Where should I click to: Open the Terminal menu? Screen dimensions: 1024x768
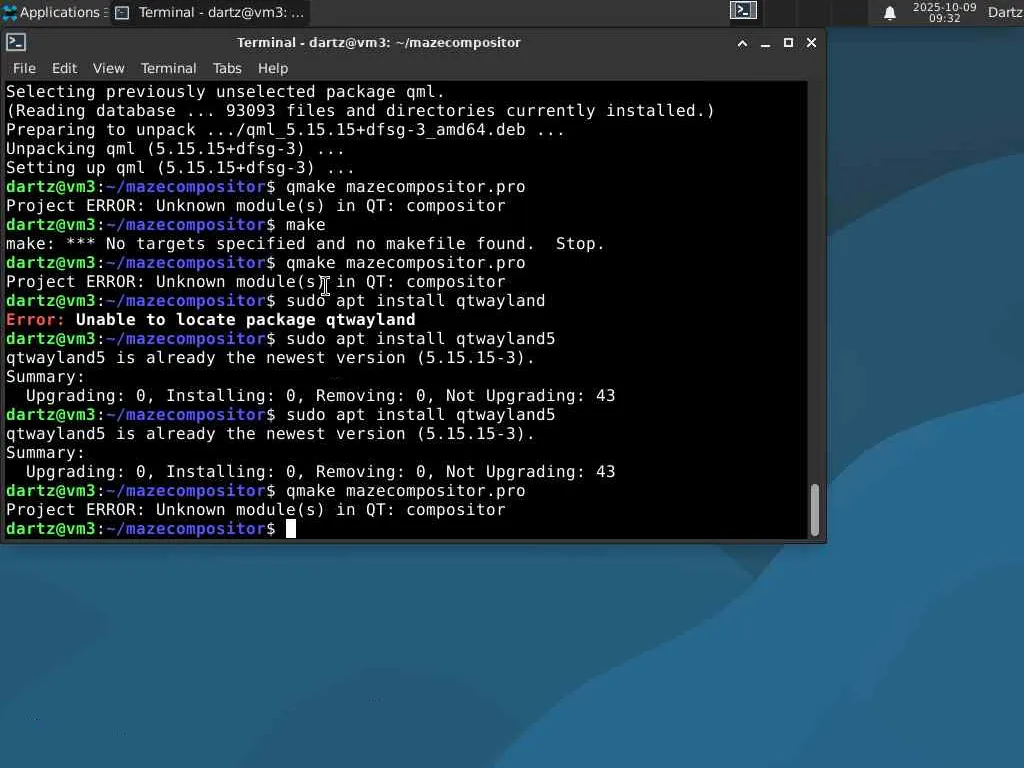[x=168, y=68]
